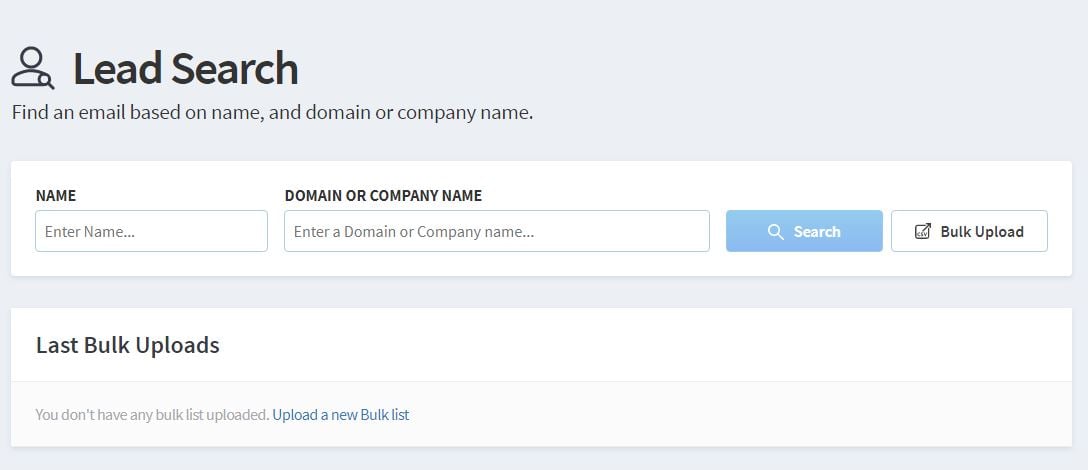
Task: Click the Lead Search person-magnifier icon
Action: [32, 68]
